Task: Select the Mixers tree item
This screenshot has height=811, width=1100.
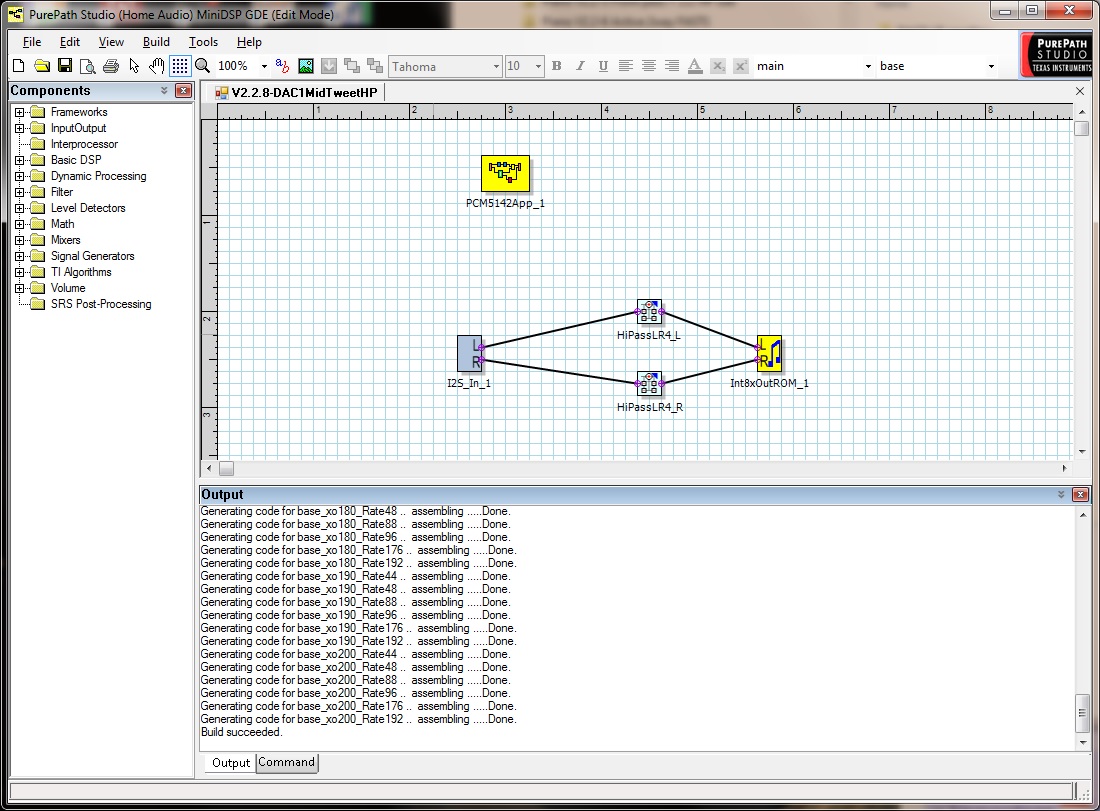Action: click(x=65, y=240)
